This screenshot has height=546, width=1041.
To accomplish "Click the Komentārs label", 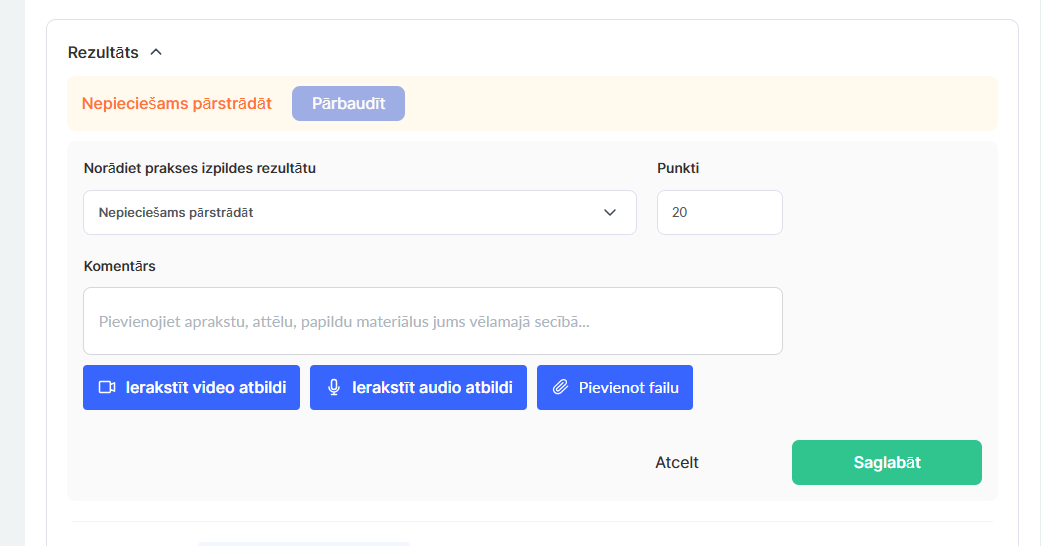I will (x=120, y=266).
